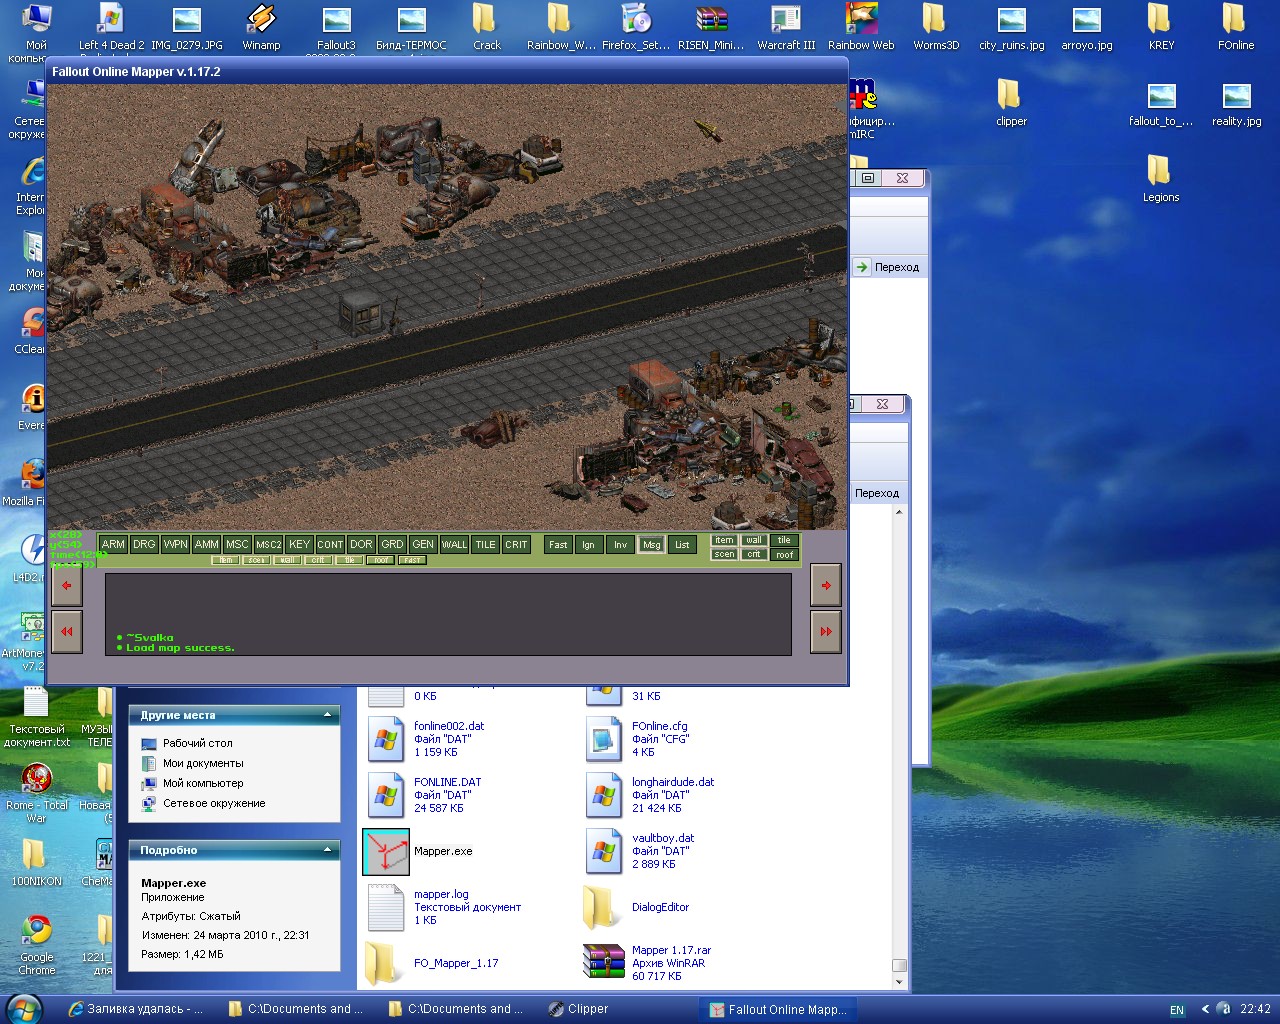Viewport: 1280px width, 1024px height.
Task: Select the IMG_0279.JPG desktop file
Action: [187, 27]
